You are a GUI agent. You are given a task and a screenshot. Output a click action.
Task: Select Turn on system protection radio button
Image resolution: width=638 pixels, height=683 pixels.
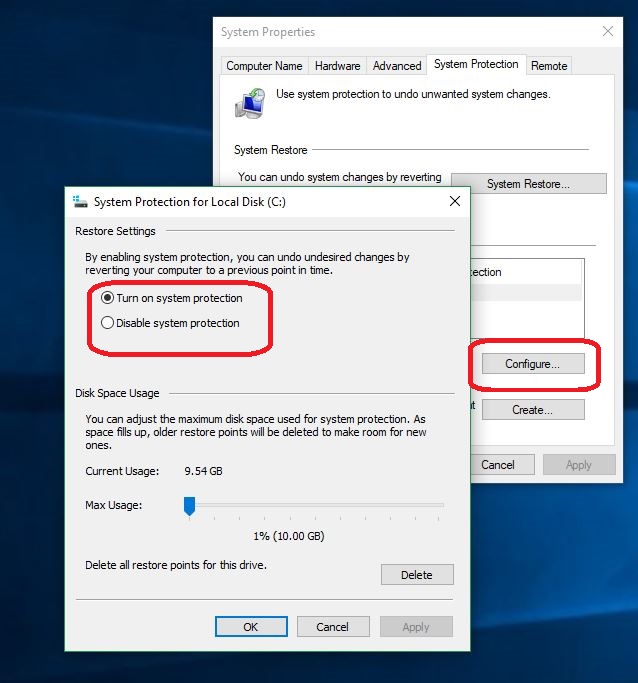pyautogui.click(x=108, y=298)
